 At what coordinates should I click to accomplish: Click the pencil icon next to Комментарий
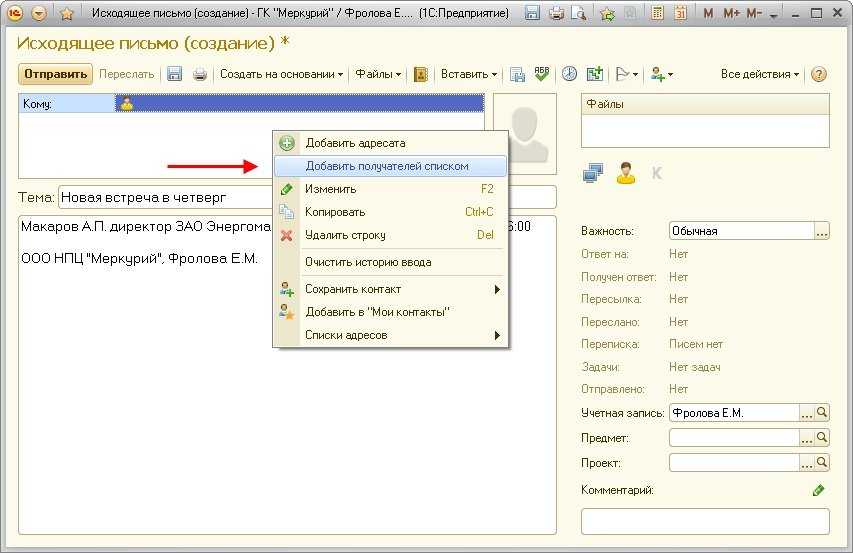pos(818,490)
